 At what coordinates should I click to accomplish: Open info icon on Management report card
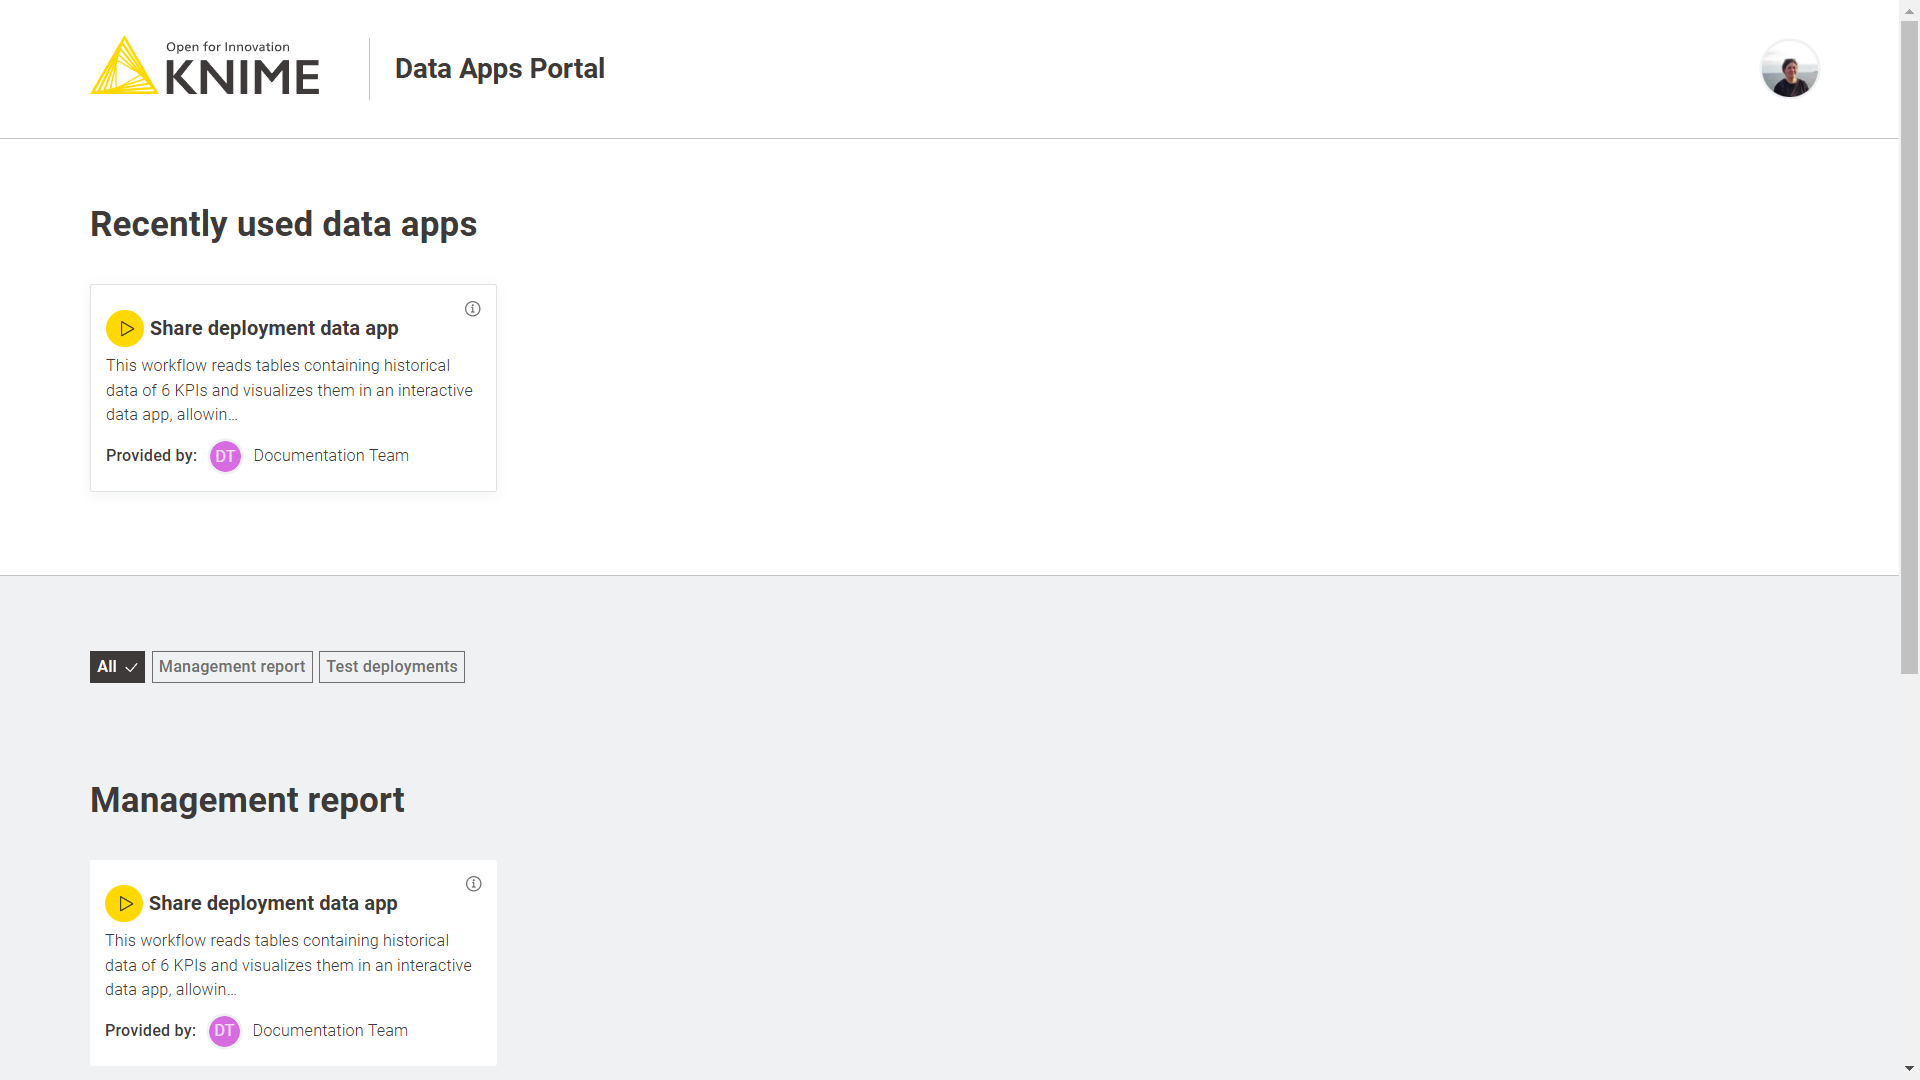click(474, 884)
